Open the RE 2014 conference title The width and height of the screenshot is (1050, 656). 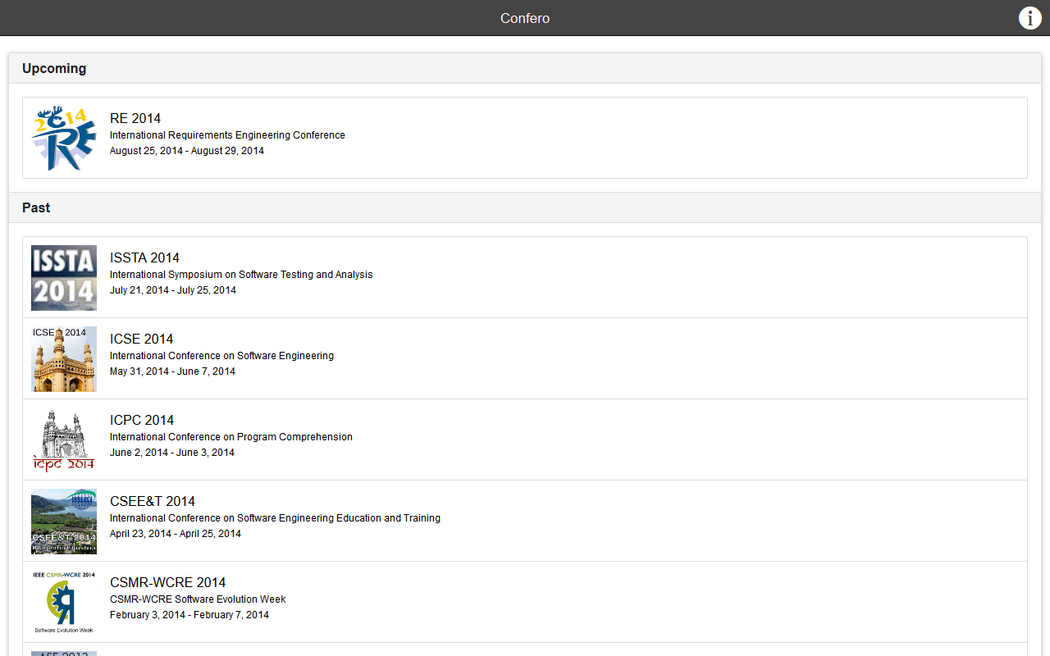point(135,118)
